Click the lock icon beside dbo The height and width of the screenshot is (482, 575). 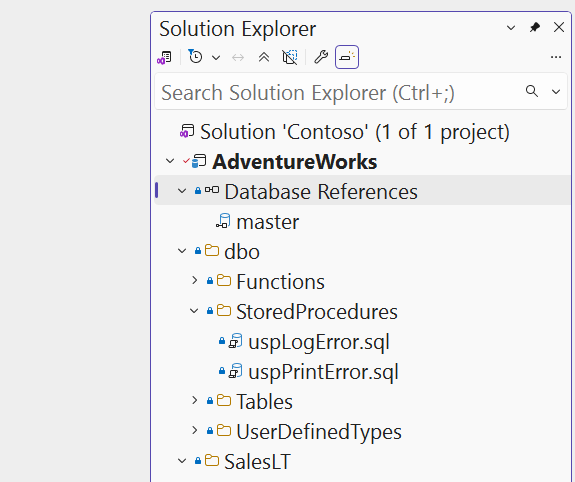pos(198,251)
